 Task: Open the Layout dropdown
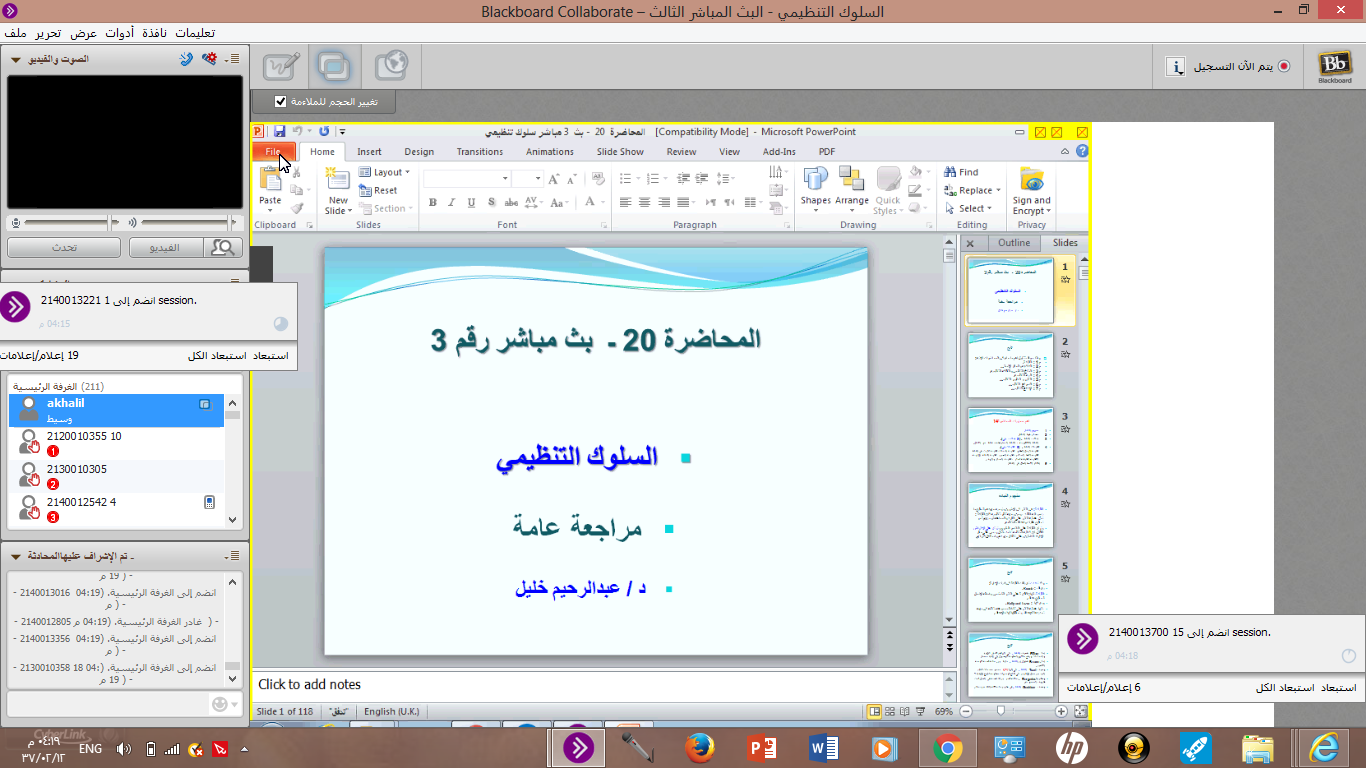pyautogui.click(x=385, y=172)
